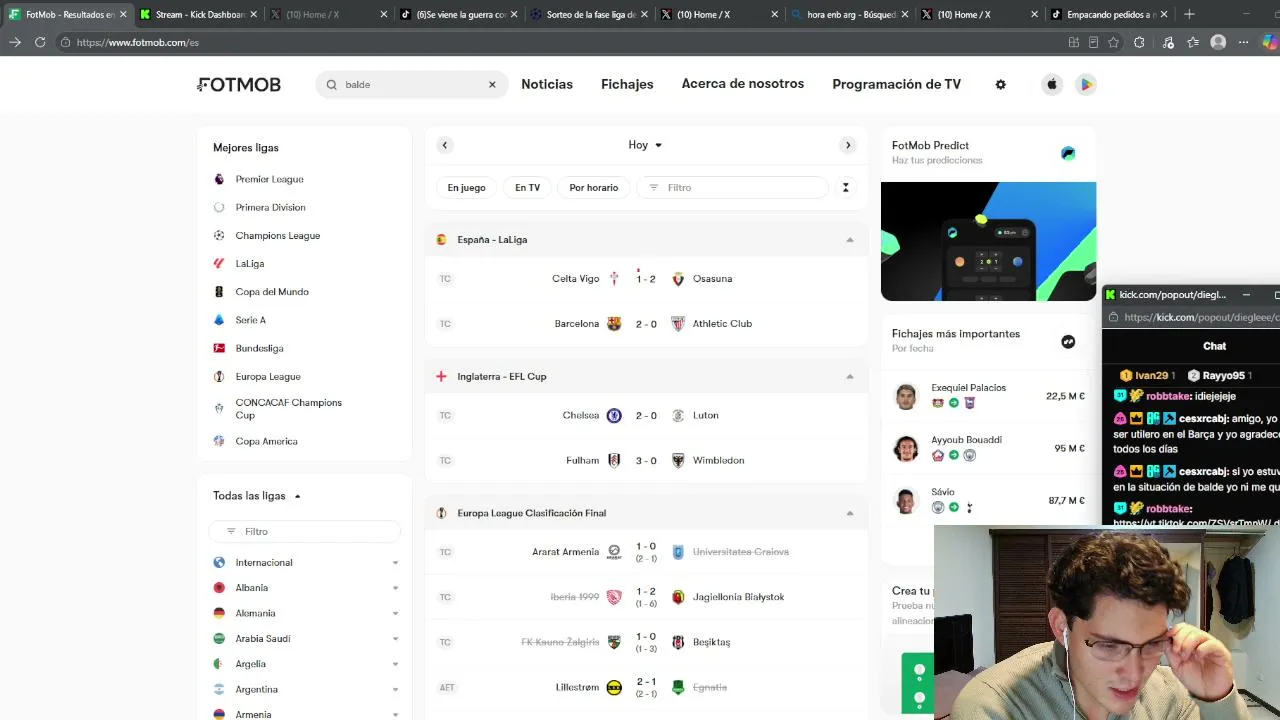
Task: Click the reader view icon in the address bar
Action: [1093, 42]
